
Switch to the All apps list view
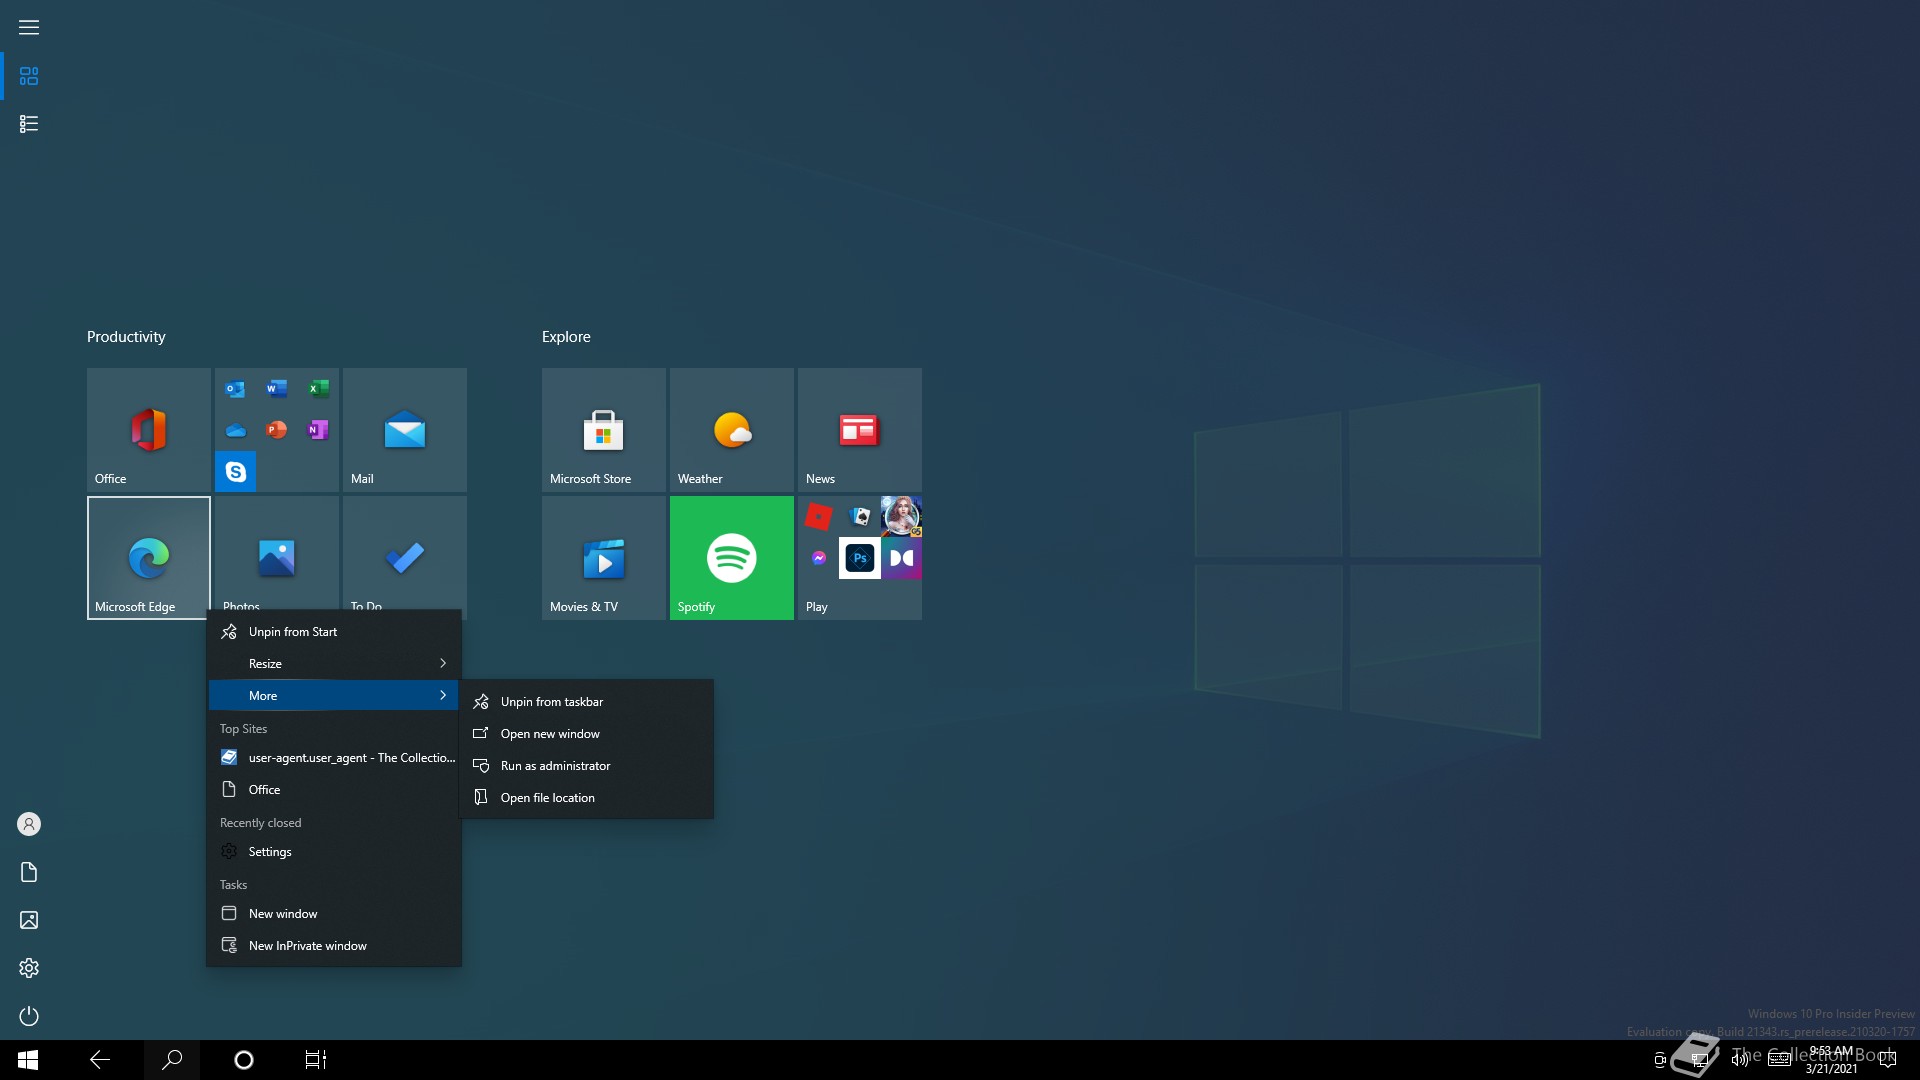coord(29,124)
